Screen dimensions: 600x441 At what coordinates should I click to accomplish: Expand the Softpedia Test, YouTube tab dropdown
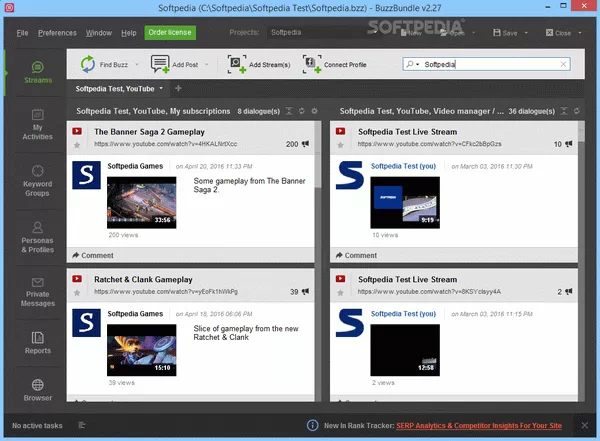[x=159, y=89]
